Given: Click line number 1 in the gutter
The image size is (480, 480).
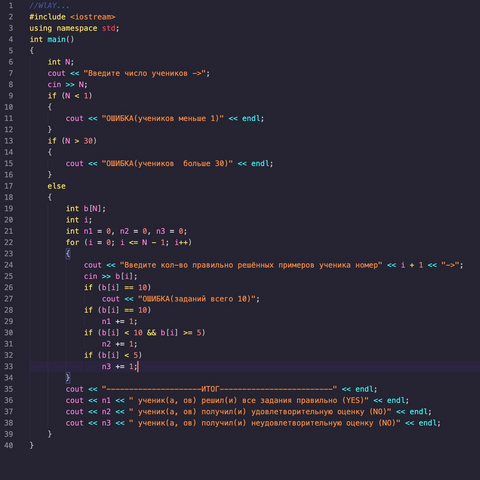Looking at the screenshot, I should coord(11,5).
